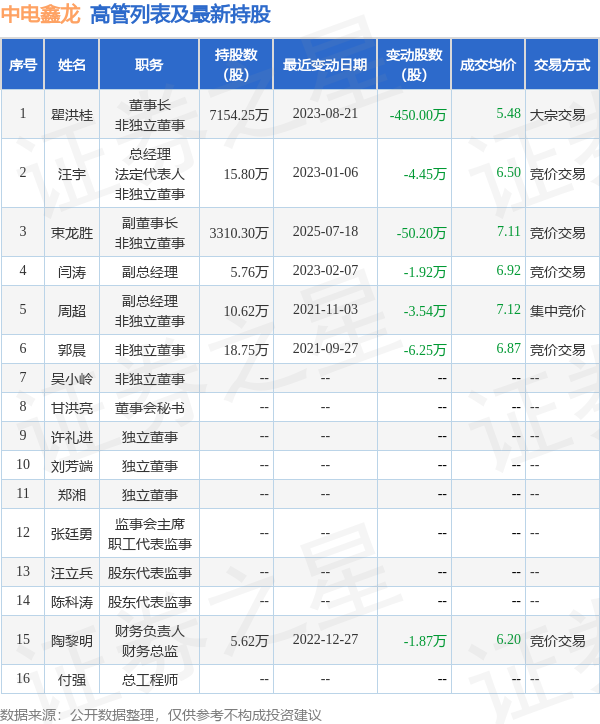
Task: Select the name 周超
Action: pos(72,311)
